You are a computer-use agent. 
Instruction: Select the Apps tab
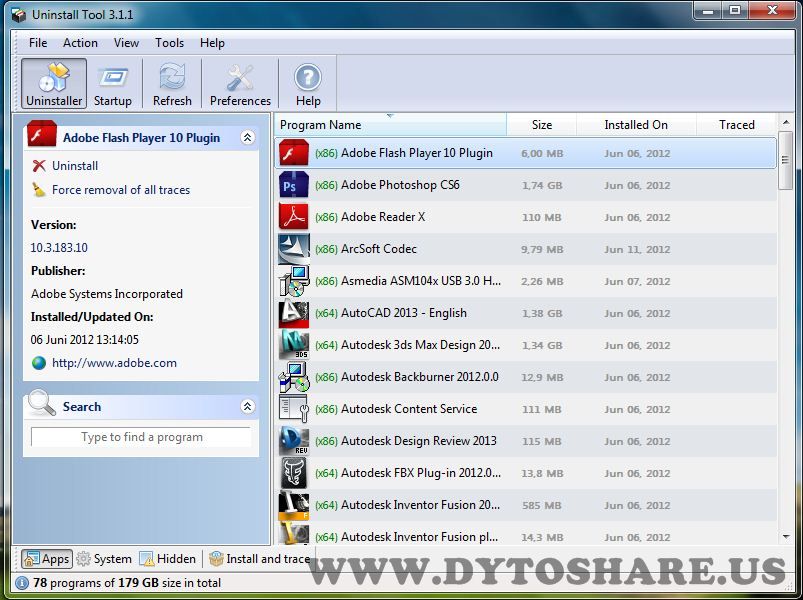coord(47,559)
